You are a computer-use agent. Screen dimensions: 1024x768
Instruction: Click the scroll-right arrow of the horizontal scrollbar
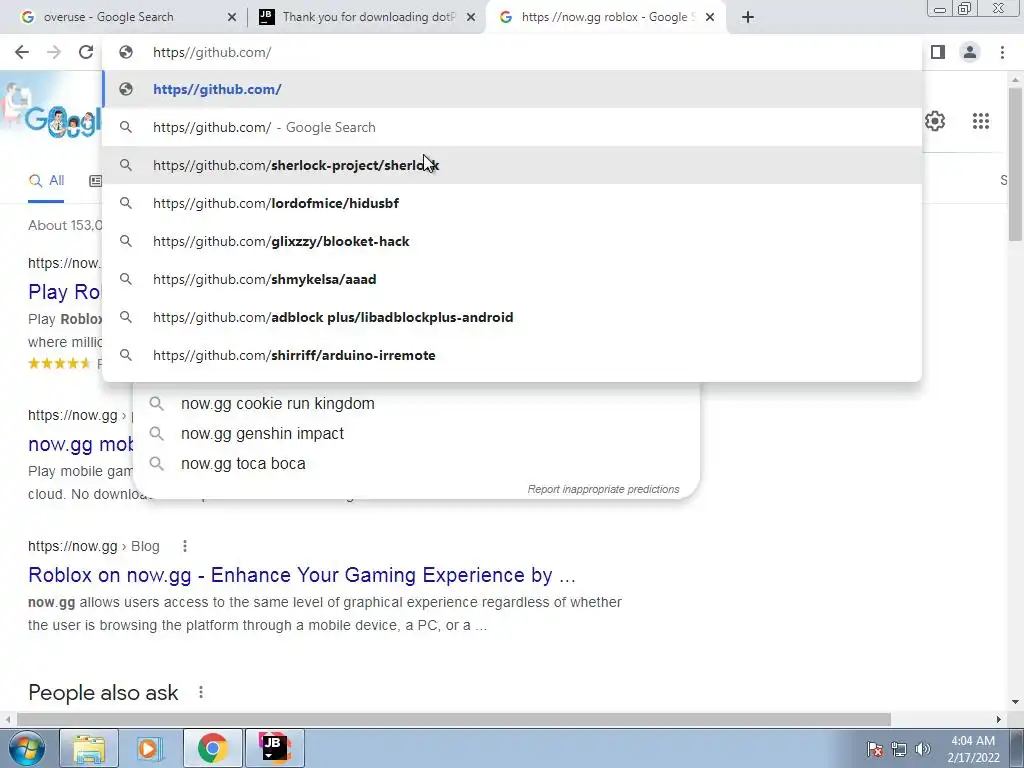click(999, 719)
